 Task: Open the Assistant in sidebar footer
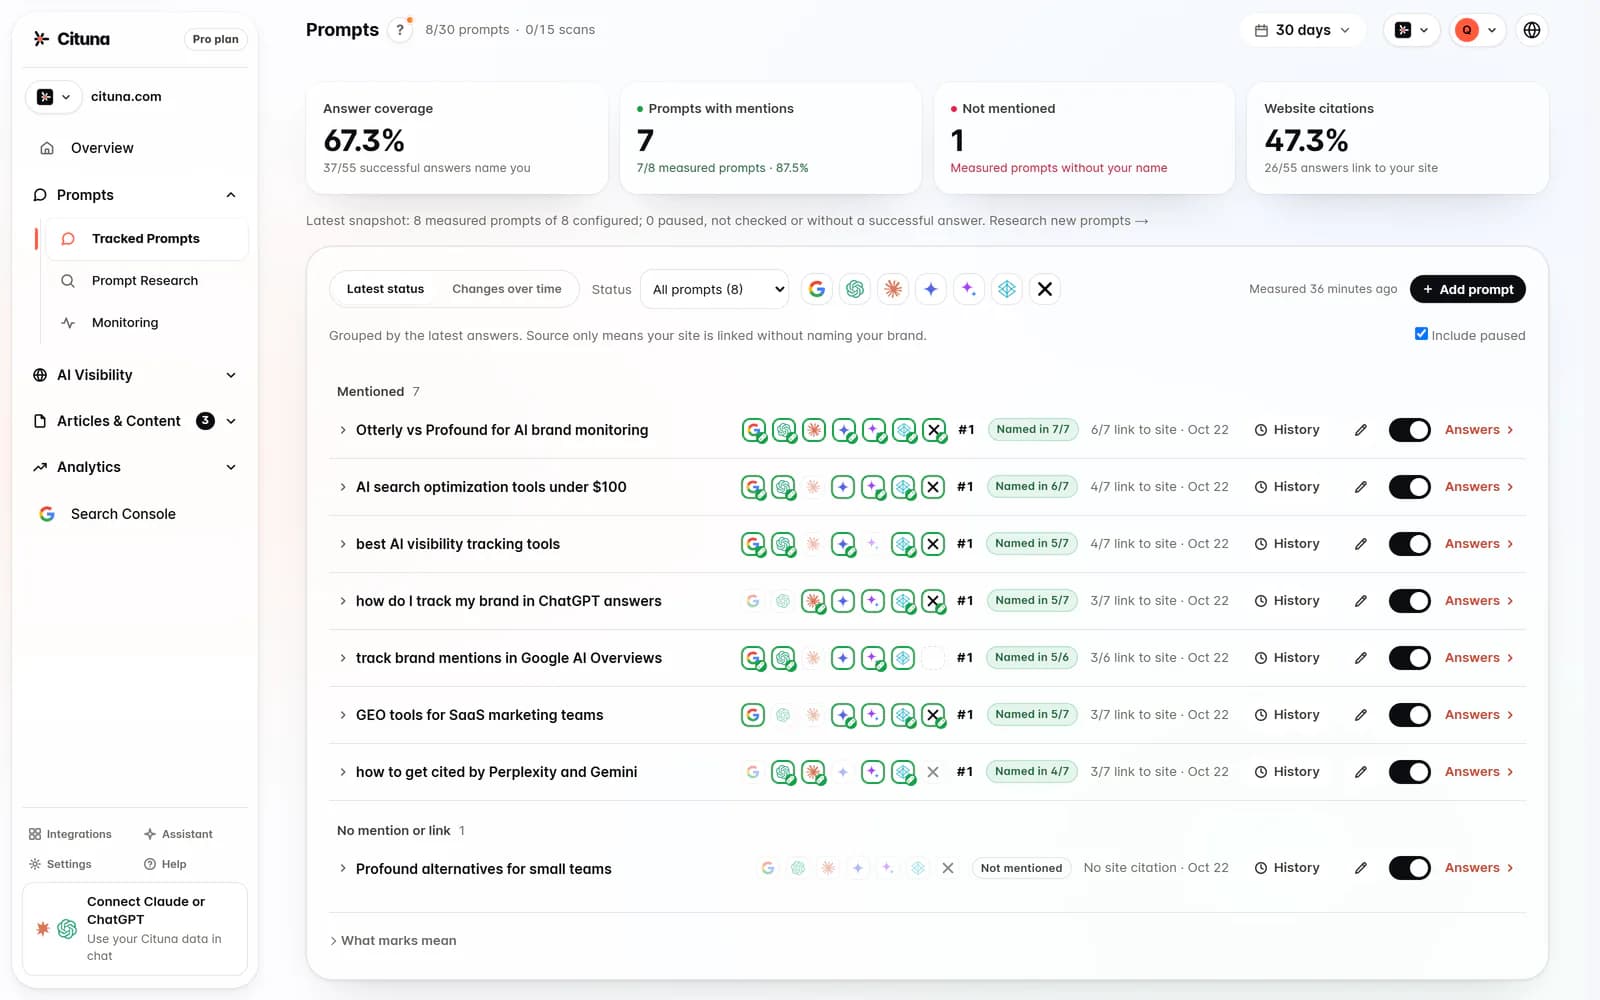pyautogui.click(x=178, y=834)
